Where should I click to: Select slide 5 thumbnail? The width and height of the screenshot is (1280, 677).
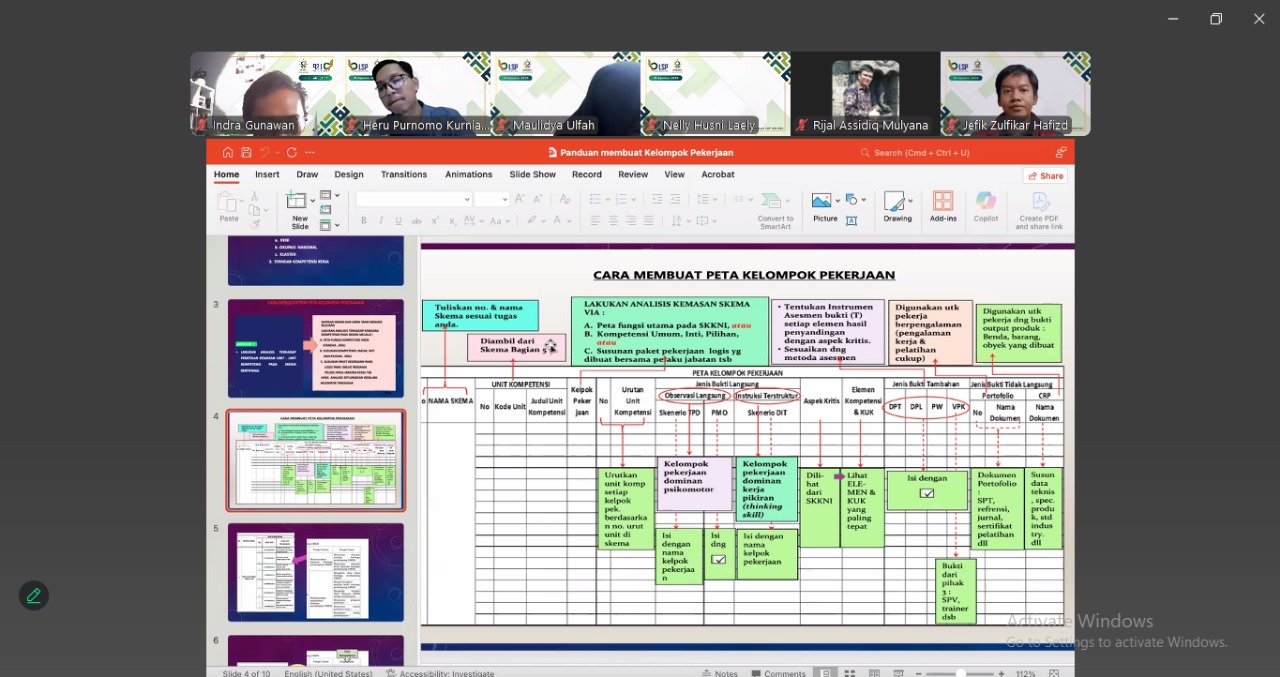(316, 572)
